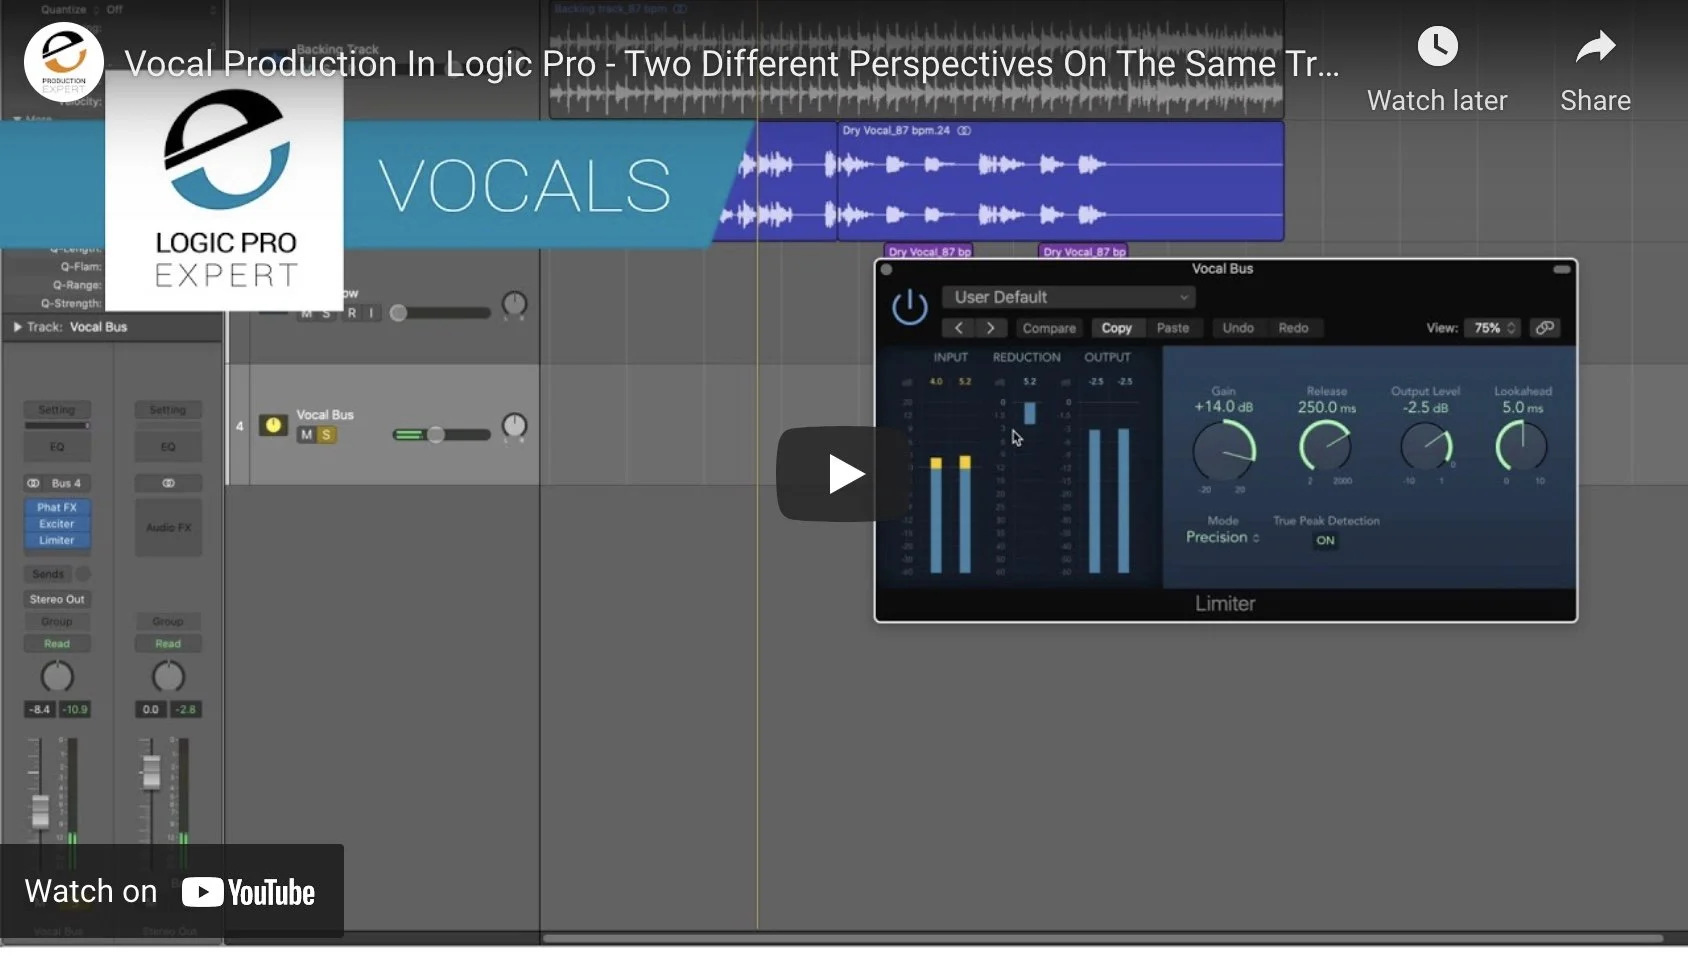
Task: Click the right channel strip pan knob
Action: coord(168,677)
